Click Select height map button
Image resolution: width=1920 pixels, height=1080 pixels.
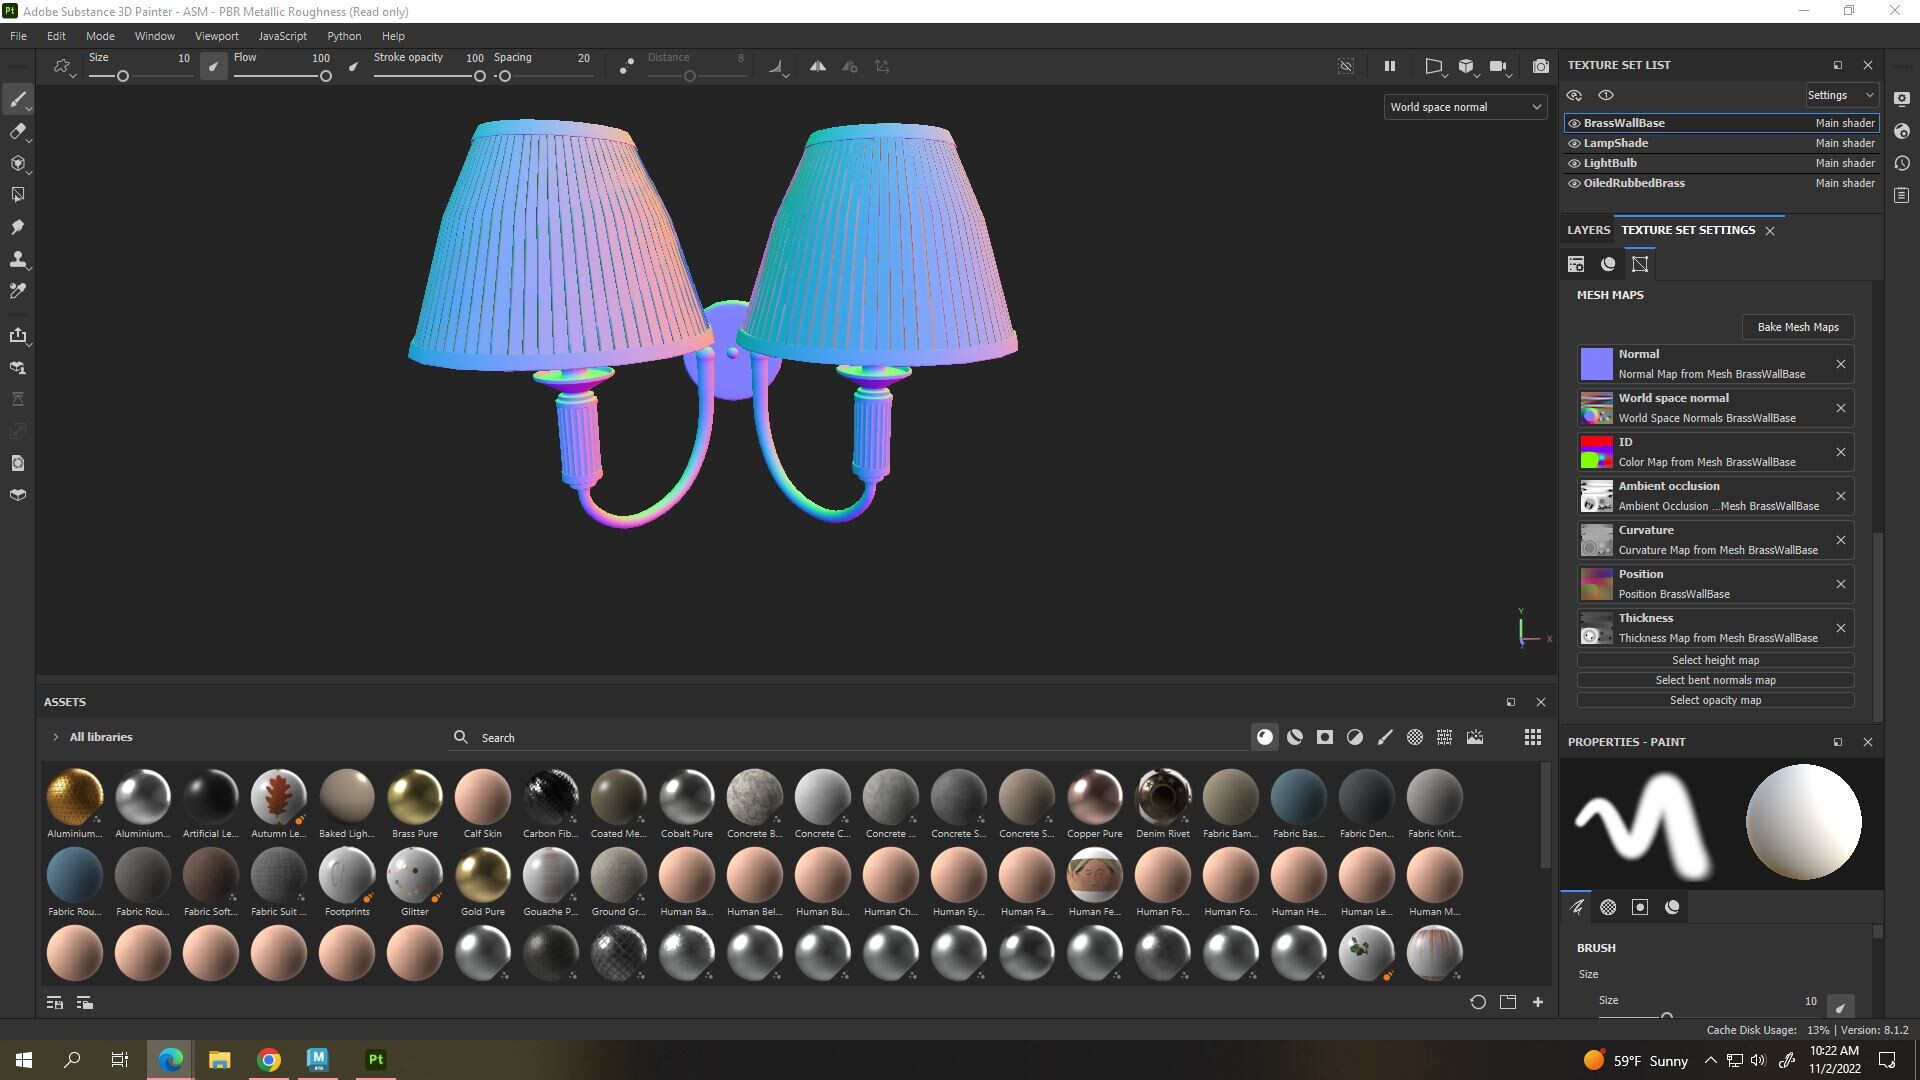click(x=1715, y=660)
